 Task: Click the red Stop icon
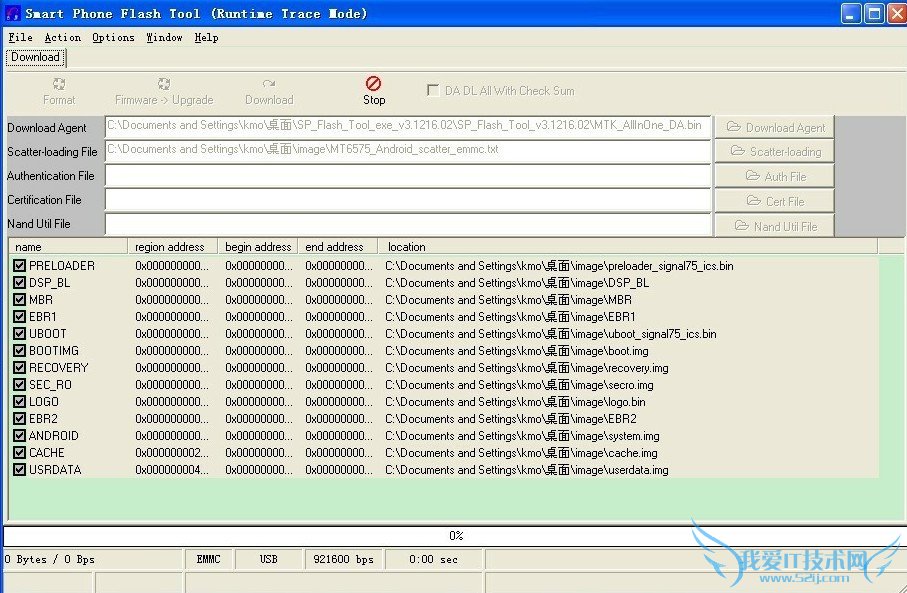[373, 84]
